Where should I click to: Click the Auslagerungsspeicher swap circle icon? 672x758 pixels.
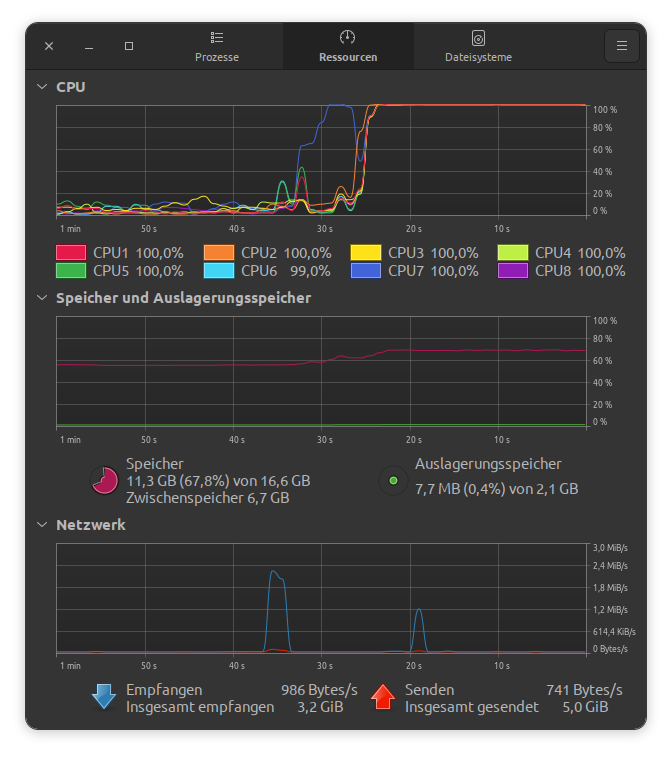[x=393, y=481]
